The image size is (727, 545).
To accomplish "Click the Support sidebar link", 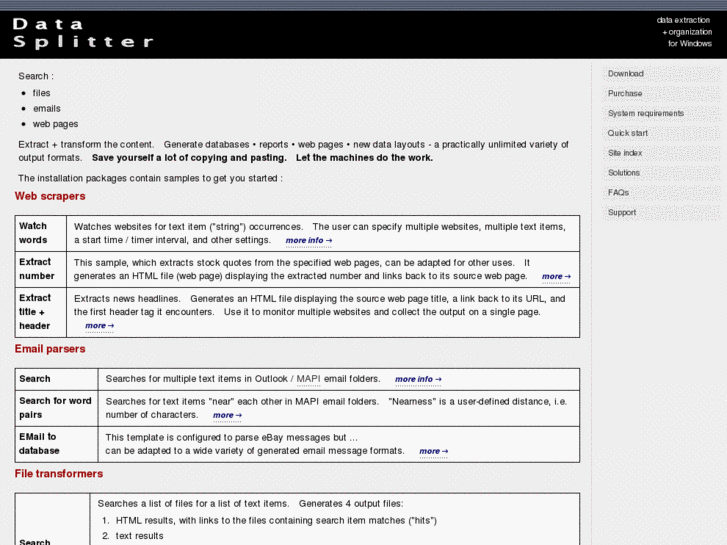I will pyautogui.click(x=621, y=212).
